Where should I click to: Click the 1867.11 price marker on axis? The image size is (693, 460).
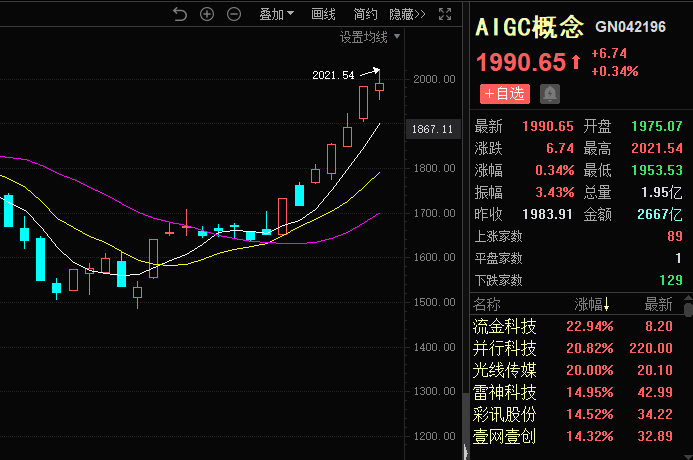(432, 129)
